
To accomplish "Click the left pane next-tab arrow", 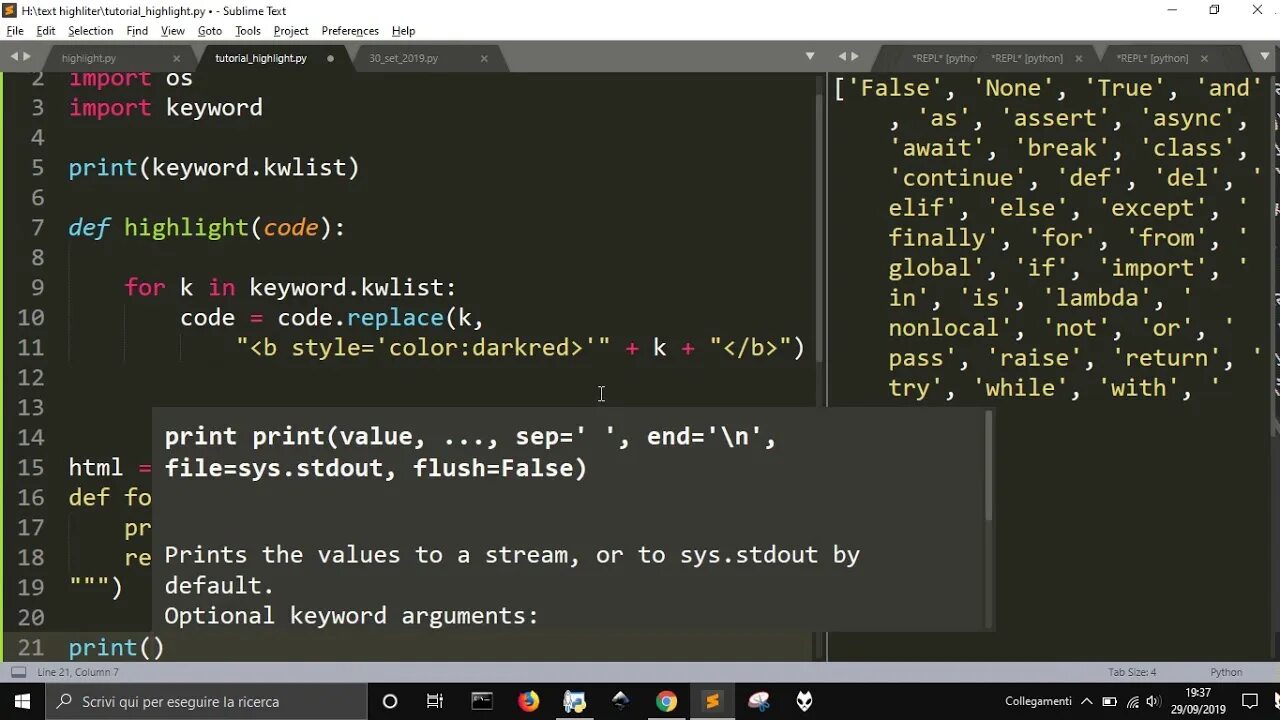I will click(x=27, y=57).
